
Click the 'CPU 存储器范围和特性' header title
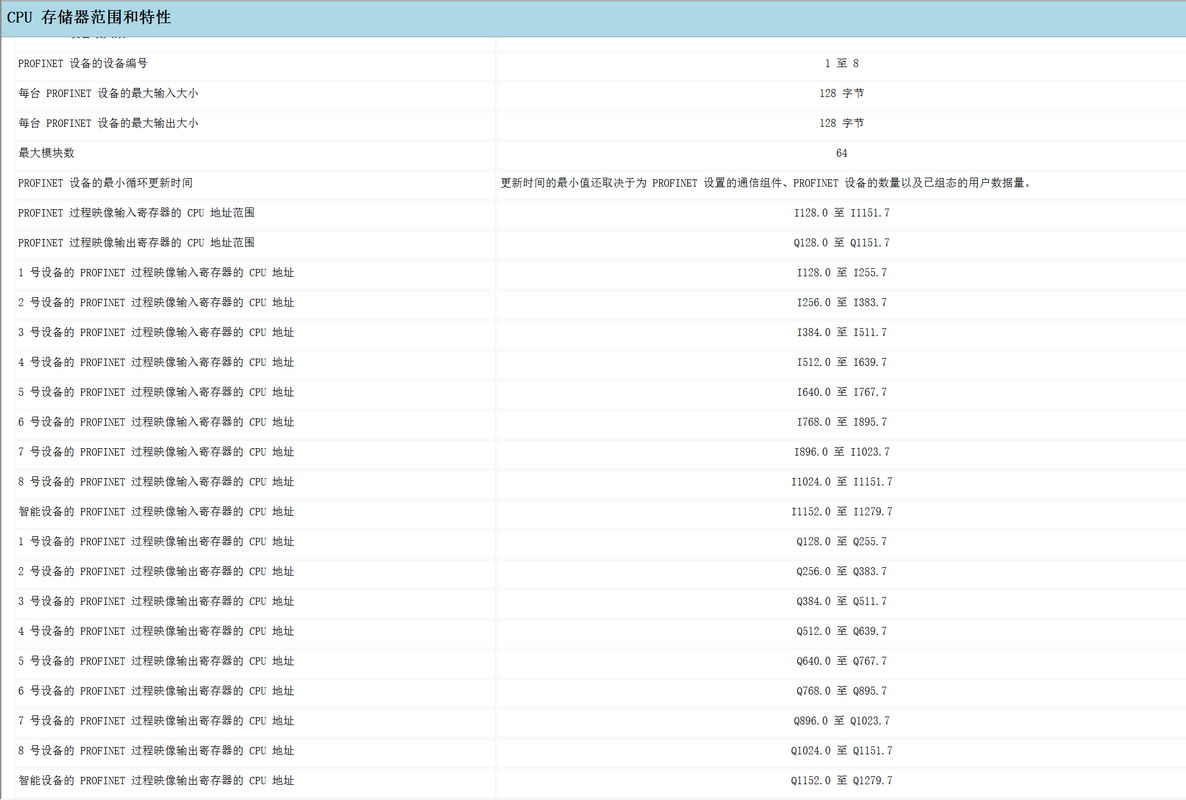[x=88, y=17]
